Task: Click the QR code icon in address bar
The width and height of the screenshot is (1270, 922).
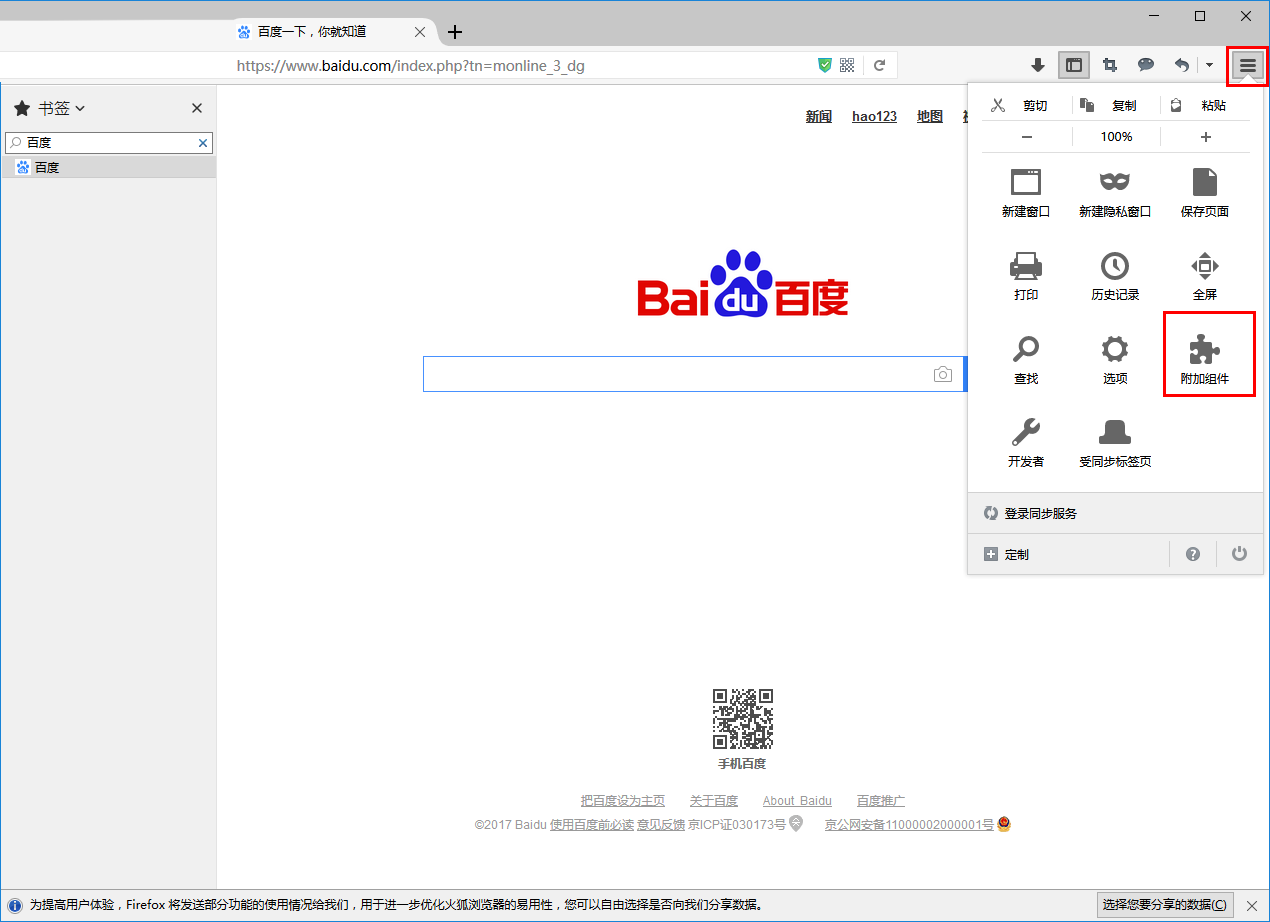Action: pyautogui.click(x=848, y=65)
